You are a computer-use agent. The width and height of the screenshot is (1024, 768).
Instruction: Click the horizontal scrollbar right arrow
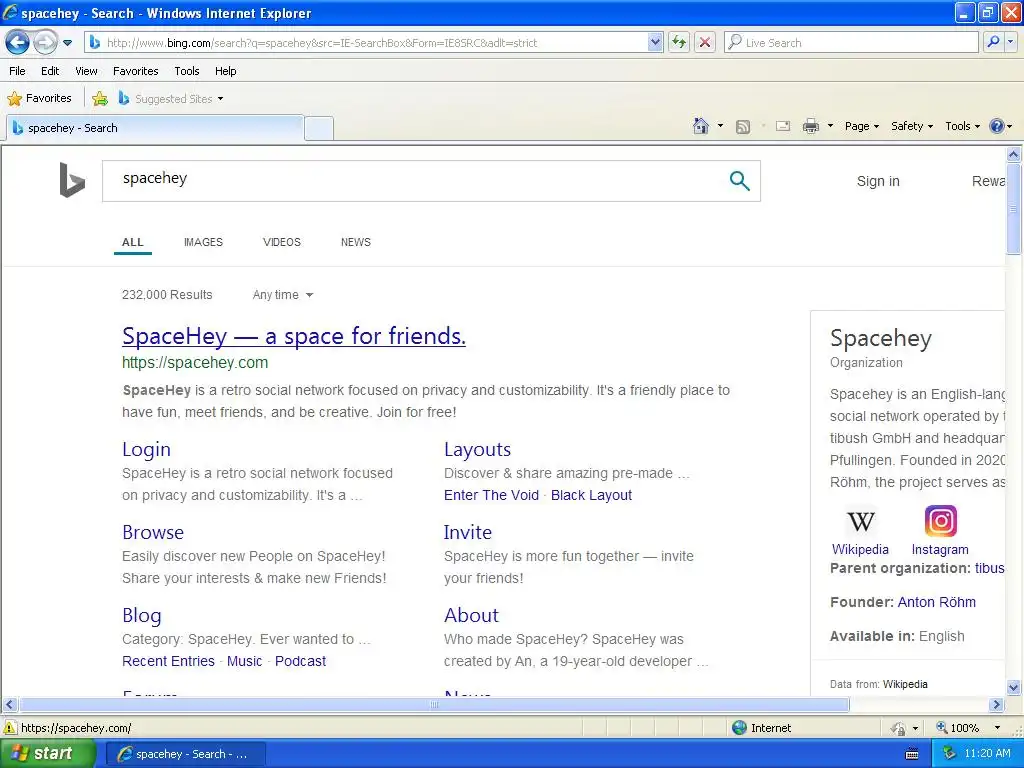click(x=996, y=705)
